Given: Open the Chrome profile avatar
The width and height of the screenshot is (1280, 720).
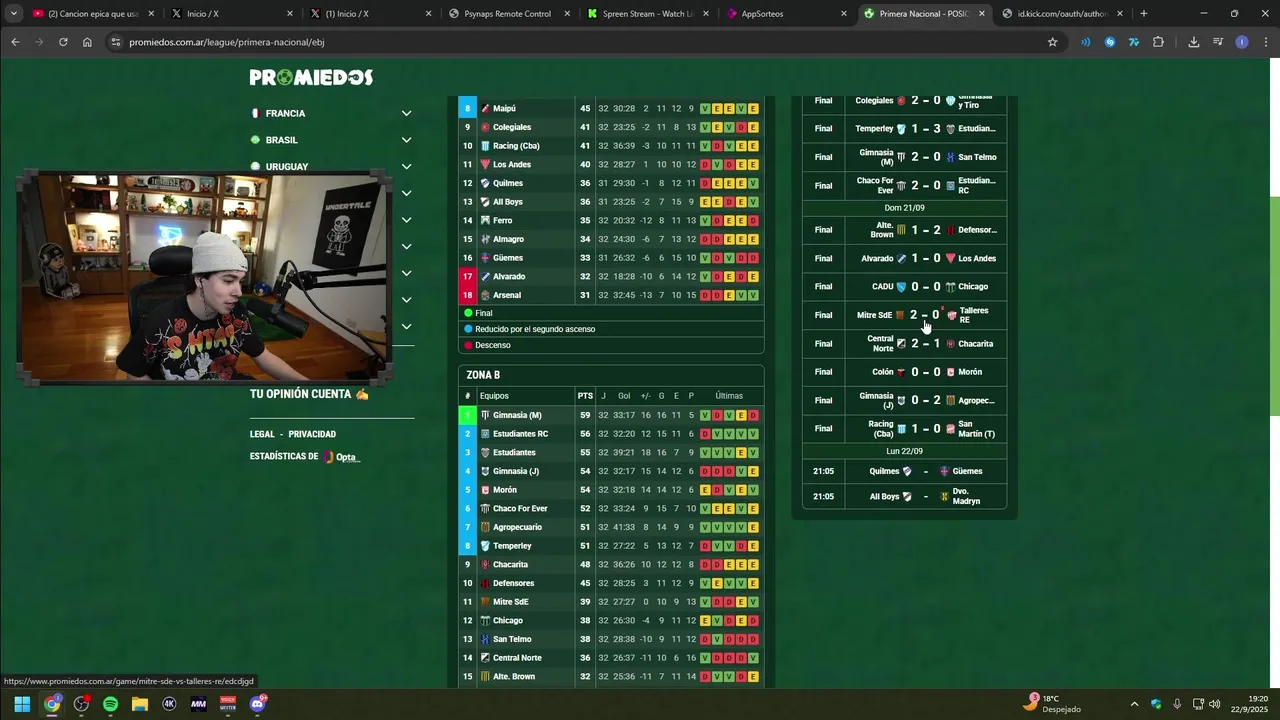Looking at the screenshot, I should 1242,42.
